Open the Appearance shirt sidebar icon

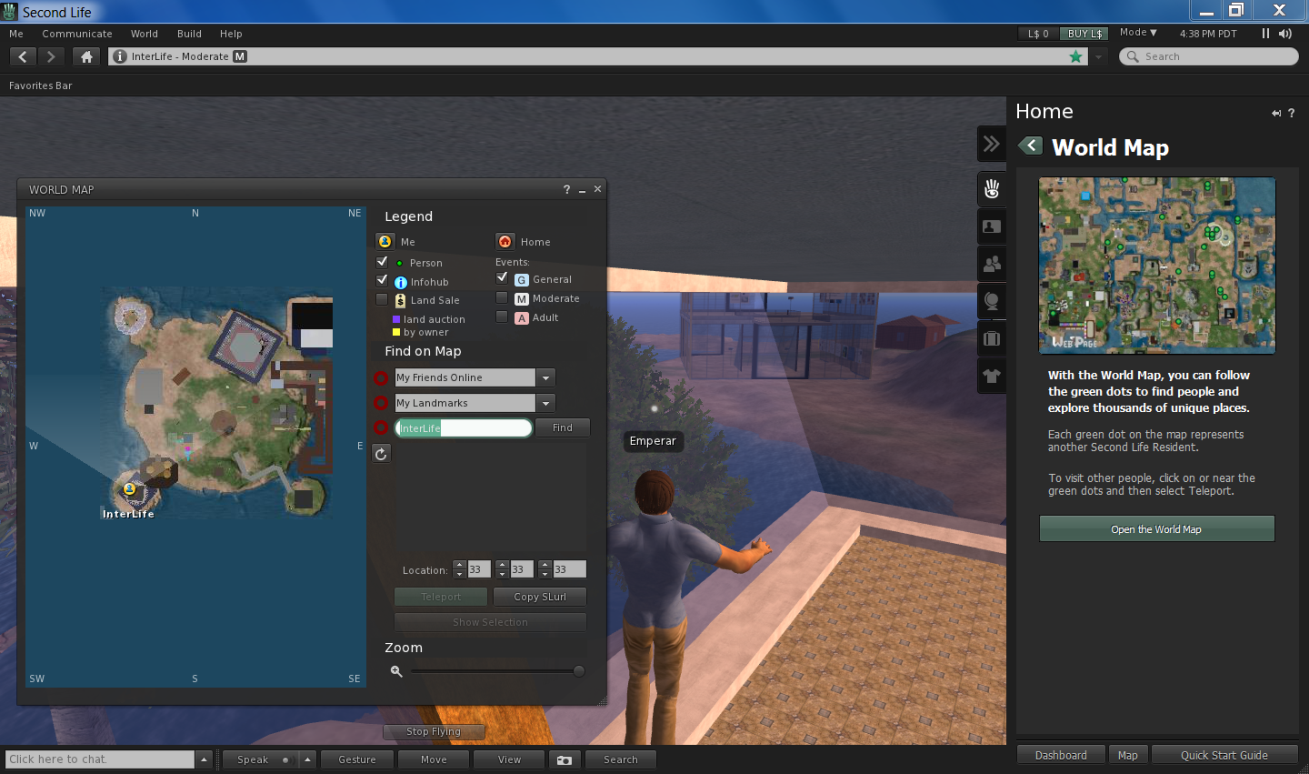992,376
